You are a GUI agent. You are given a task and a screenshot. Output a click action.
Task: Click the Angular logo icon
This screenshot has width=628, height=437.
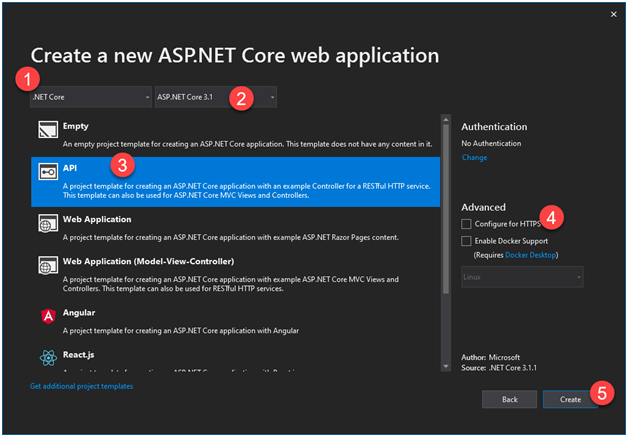point(47,316)
